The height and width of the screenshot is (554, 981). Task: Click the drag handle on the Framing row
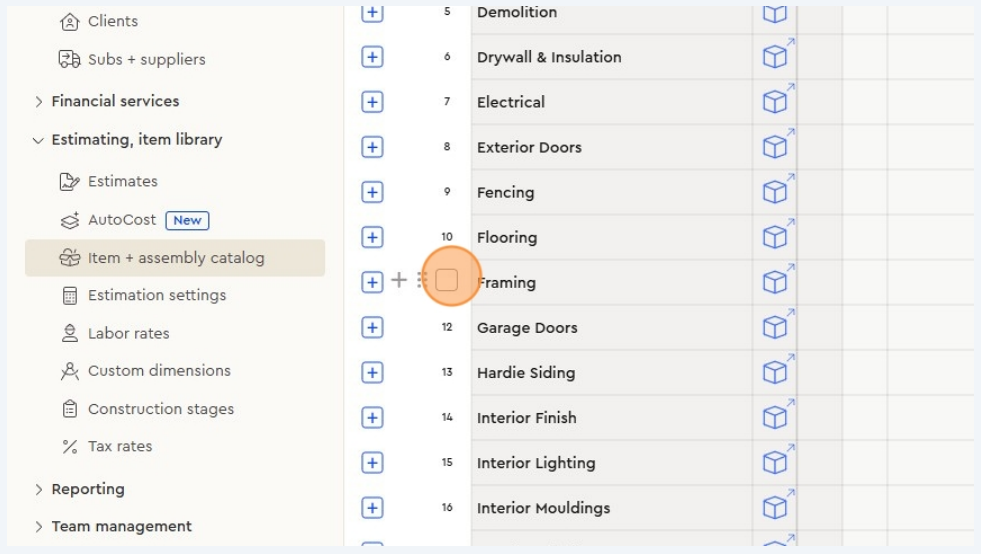pos(421,281)
